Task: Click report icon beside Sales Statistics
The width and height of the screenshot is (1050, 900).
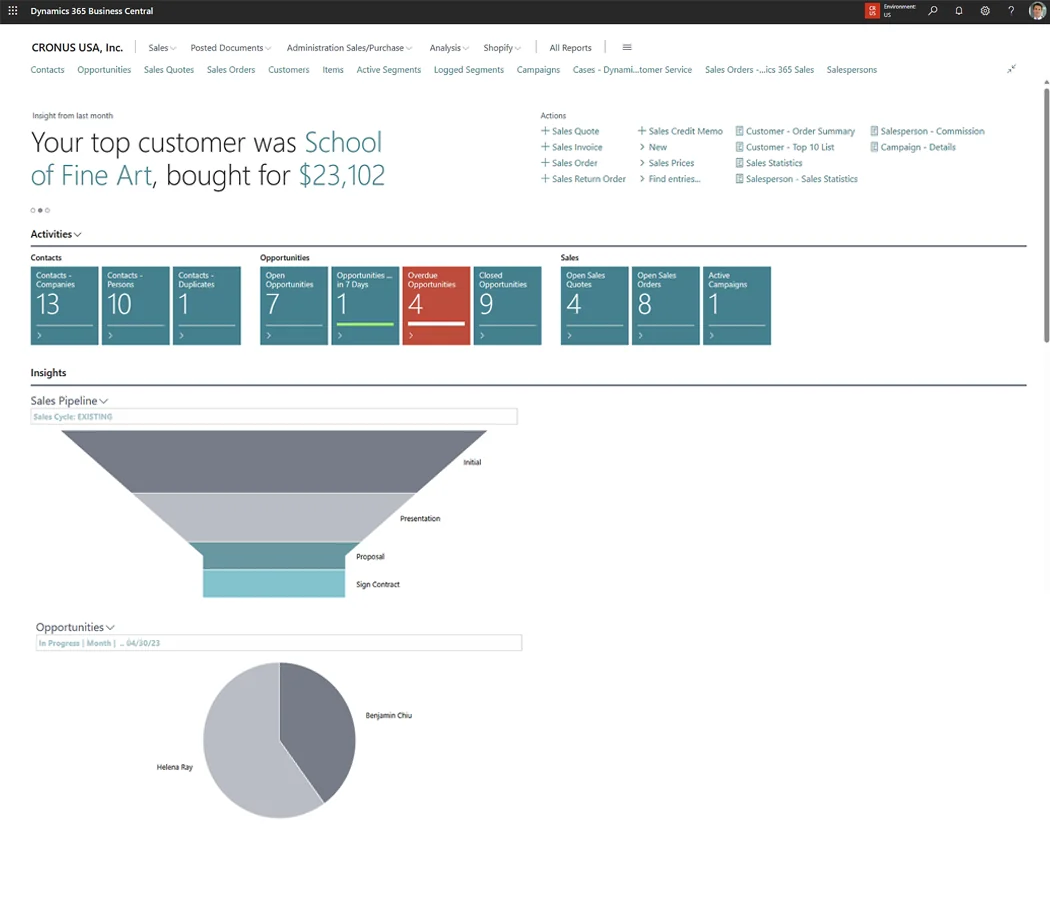Action: click(739, 163)
